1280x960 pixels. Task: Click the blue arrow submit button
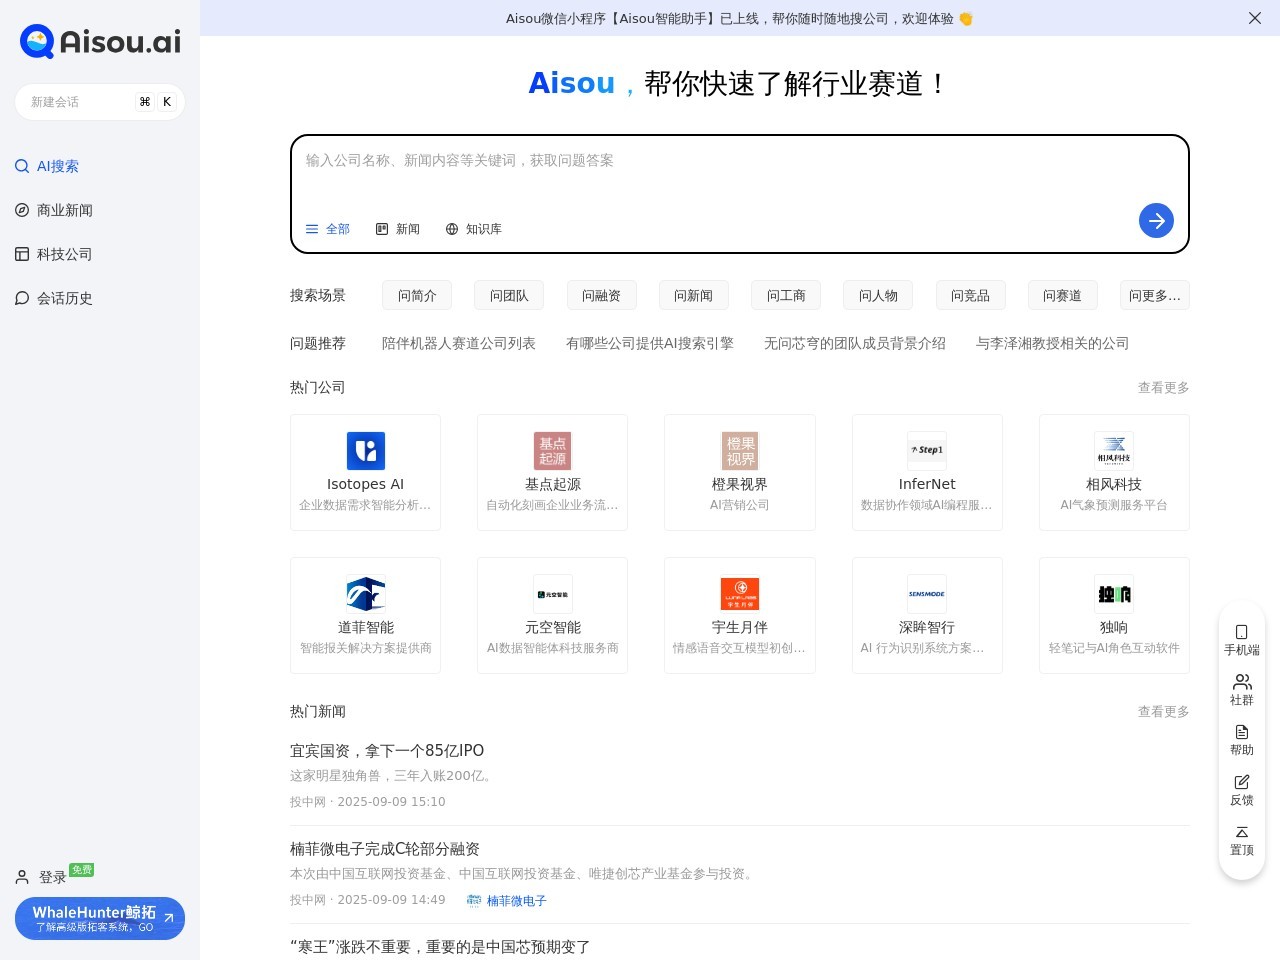[1156, 221]
